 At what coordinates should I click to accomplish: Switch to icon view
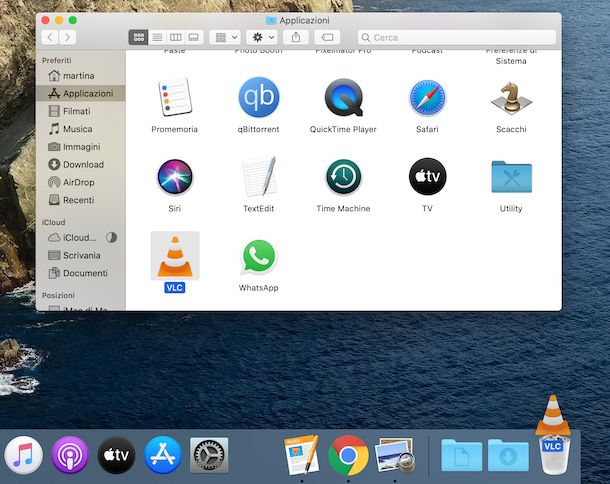[x=138, y=37]
